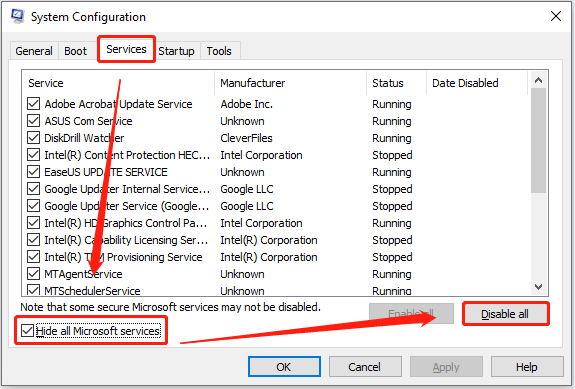Toggle Intel(R) TPM Provisioning Service checkbox
575x389 pixels.
click(x=33, y=257)
